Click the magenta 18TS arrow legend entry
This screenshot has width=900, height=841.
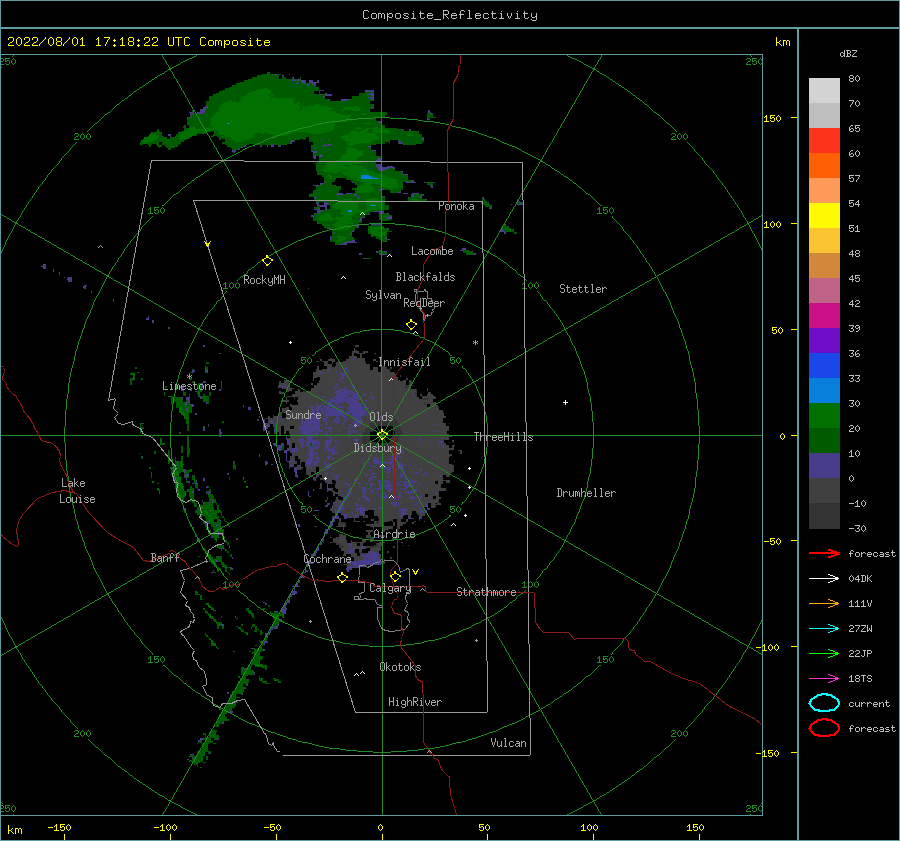(x=824, y=679)
